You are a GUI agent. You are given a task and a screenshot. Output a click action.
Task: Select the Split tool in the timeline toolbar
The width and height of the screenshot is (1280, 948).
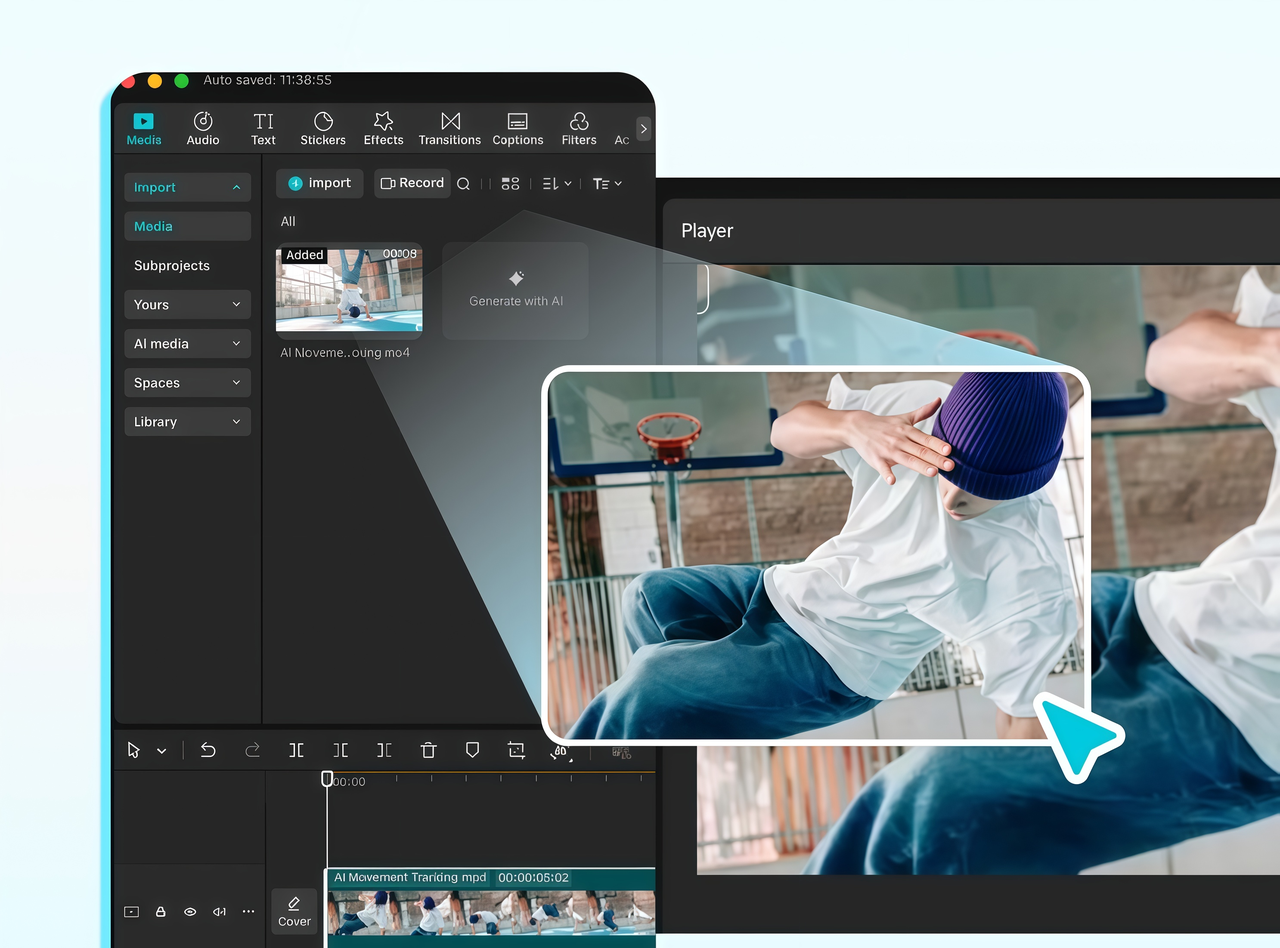click(x=296, y=750)
